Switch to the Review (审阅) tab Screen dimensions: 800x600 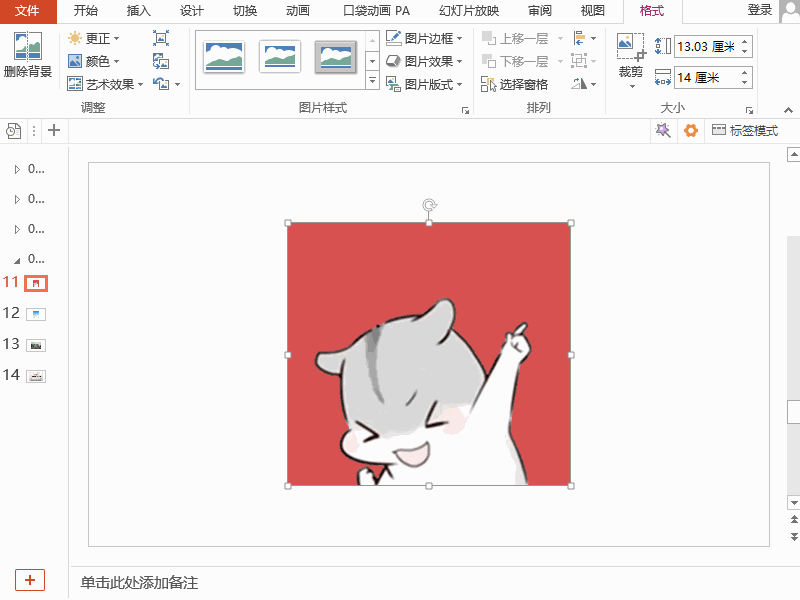point(540,11)
